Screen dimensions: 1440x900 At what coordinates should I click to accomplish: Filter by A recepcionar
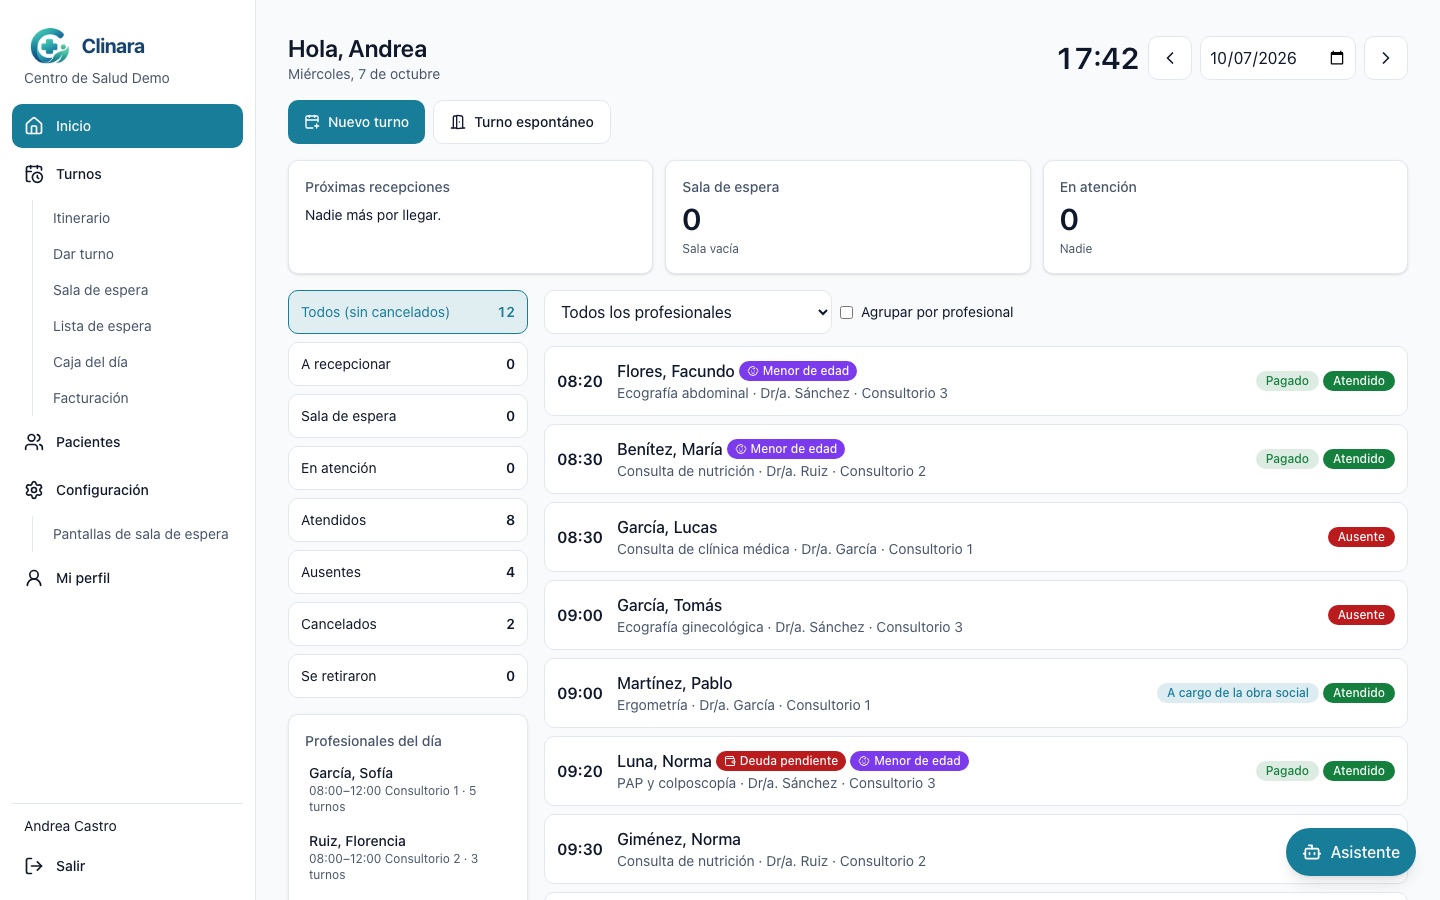(x=408, y=364)
